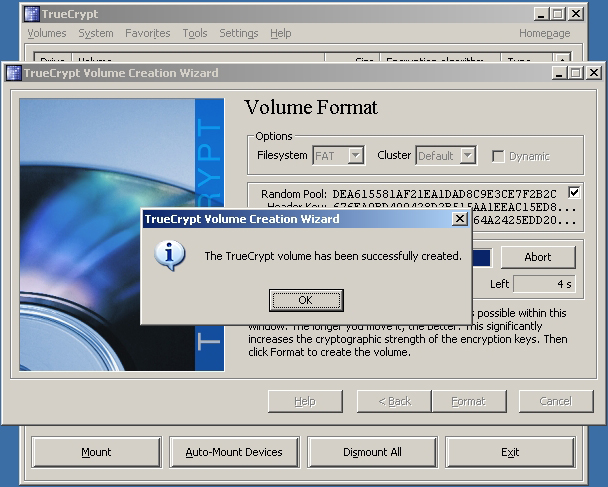Click Auto-Mount Devices button
This screenshot has width=608, height=487.
click(x=234, y=452)
